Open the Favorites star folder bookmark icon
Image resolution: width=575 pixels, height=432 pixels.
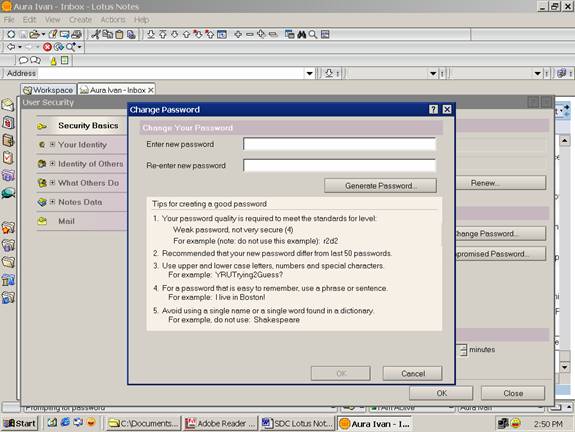point(8,228)
